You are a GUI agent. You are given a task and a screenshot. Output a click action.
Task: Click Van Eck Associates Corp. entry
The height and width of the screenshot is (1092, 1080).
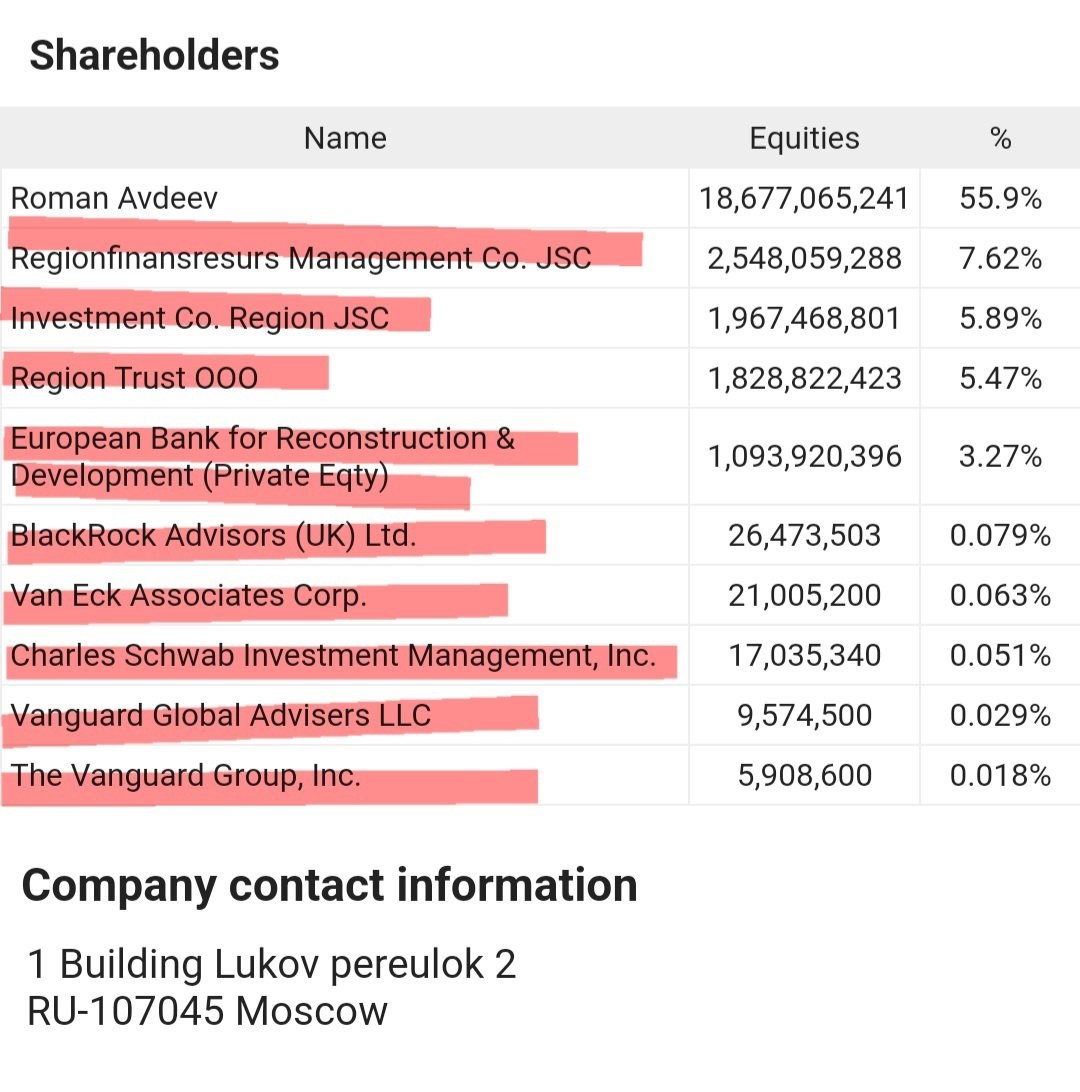pyautogui.click(x=189, y=596)
